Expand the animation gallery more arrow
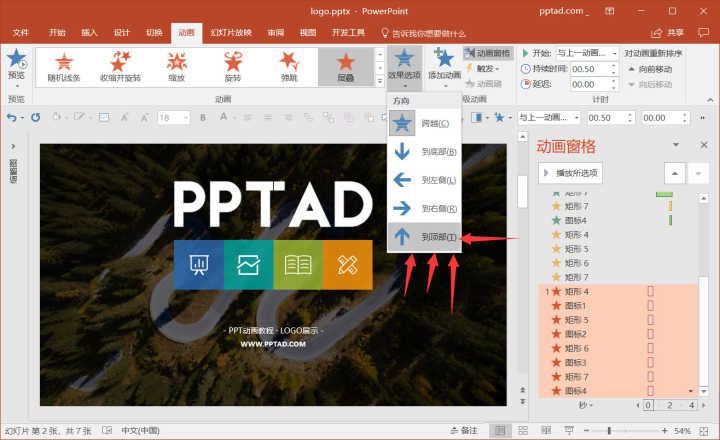 [380, 81]
